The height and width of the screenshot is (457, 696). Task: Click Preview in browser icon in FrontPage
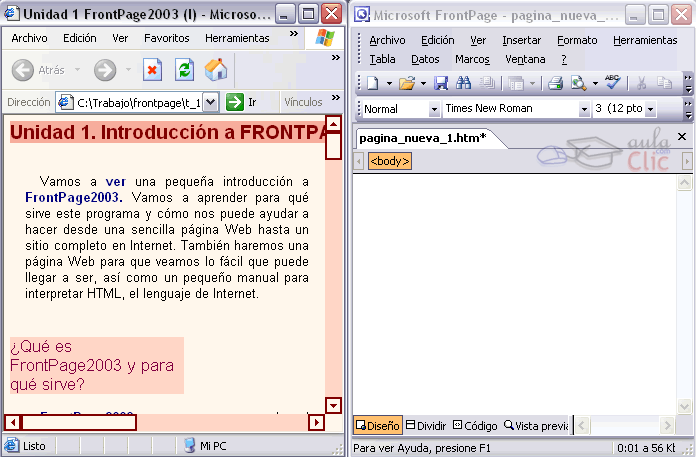(x=578, y=83)
